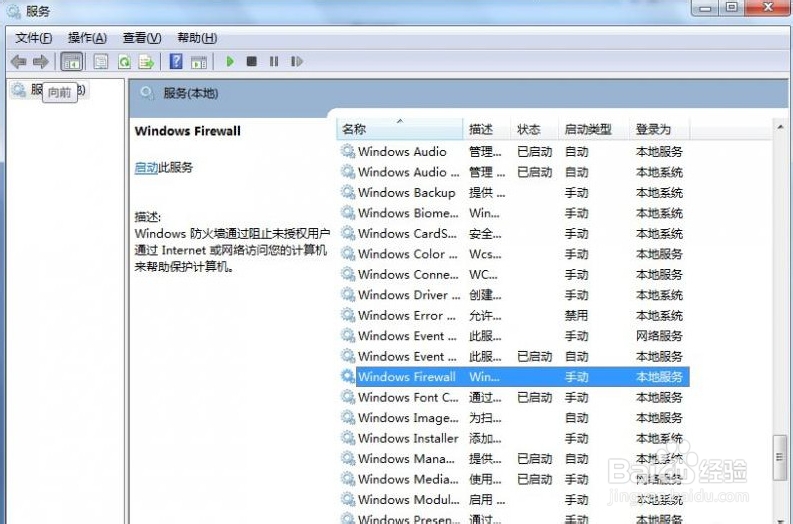Click the vertical scrollbar thumb of services list

click(x=779, y=457)
